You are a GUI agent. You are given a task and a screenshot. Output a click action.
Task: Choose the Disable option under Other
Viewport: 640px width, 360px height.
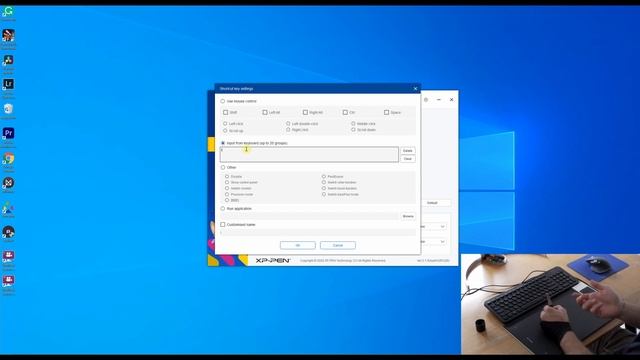pyautogui.click(x=227, y=176)
